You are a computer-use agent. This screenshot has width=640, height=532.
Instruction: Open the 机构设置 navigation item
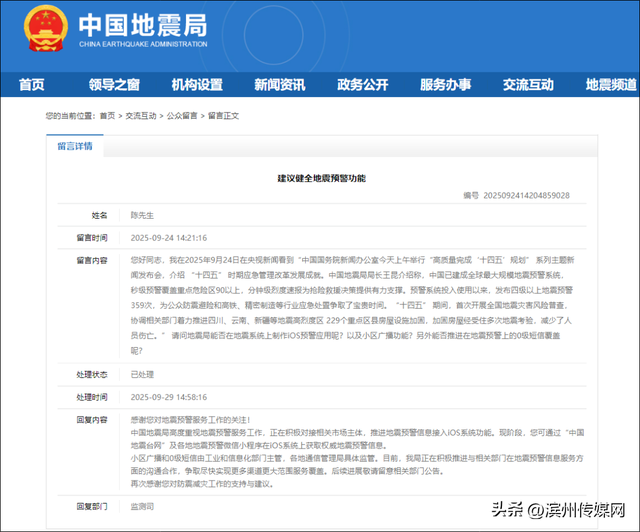pyautogui.click(x=197, y=85)
